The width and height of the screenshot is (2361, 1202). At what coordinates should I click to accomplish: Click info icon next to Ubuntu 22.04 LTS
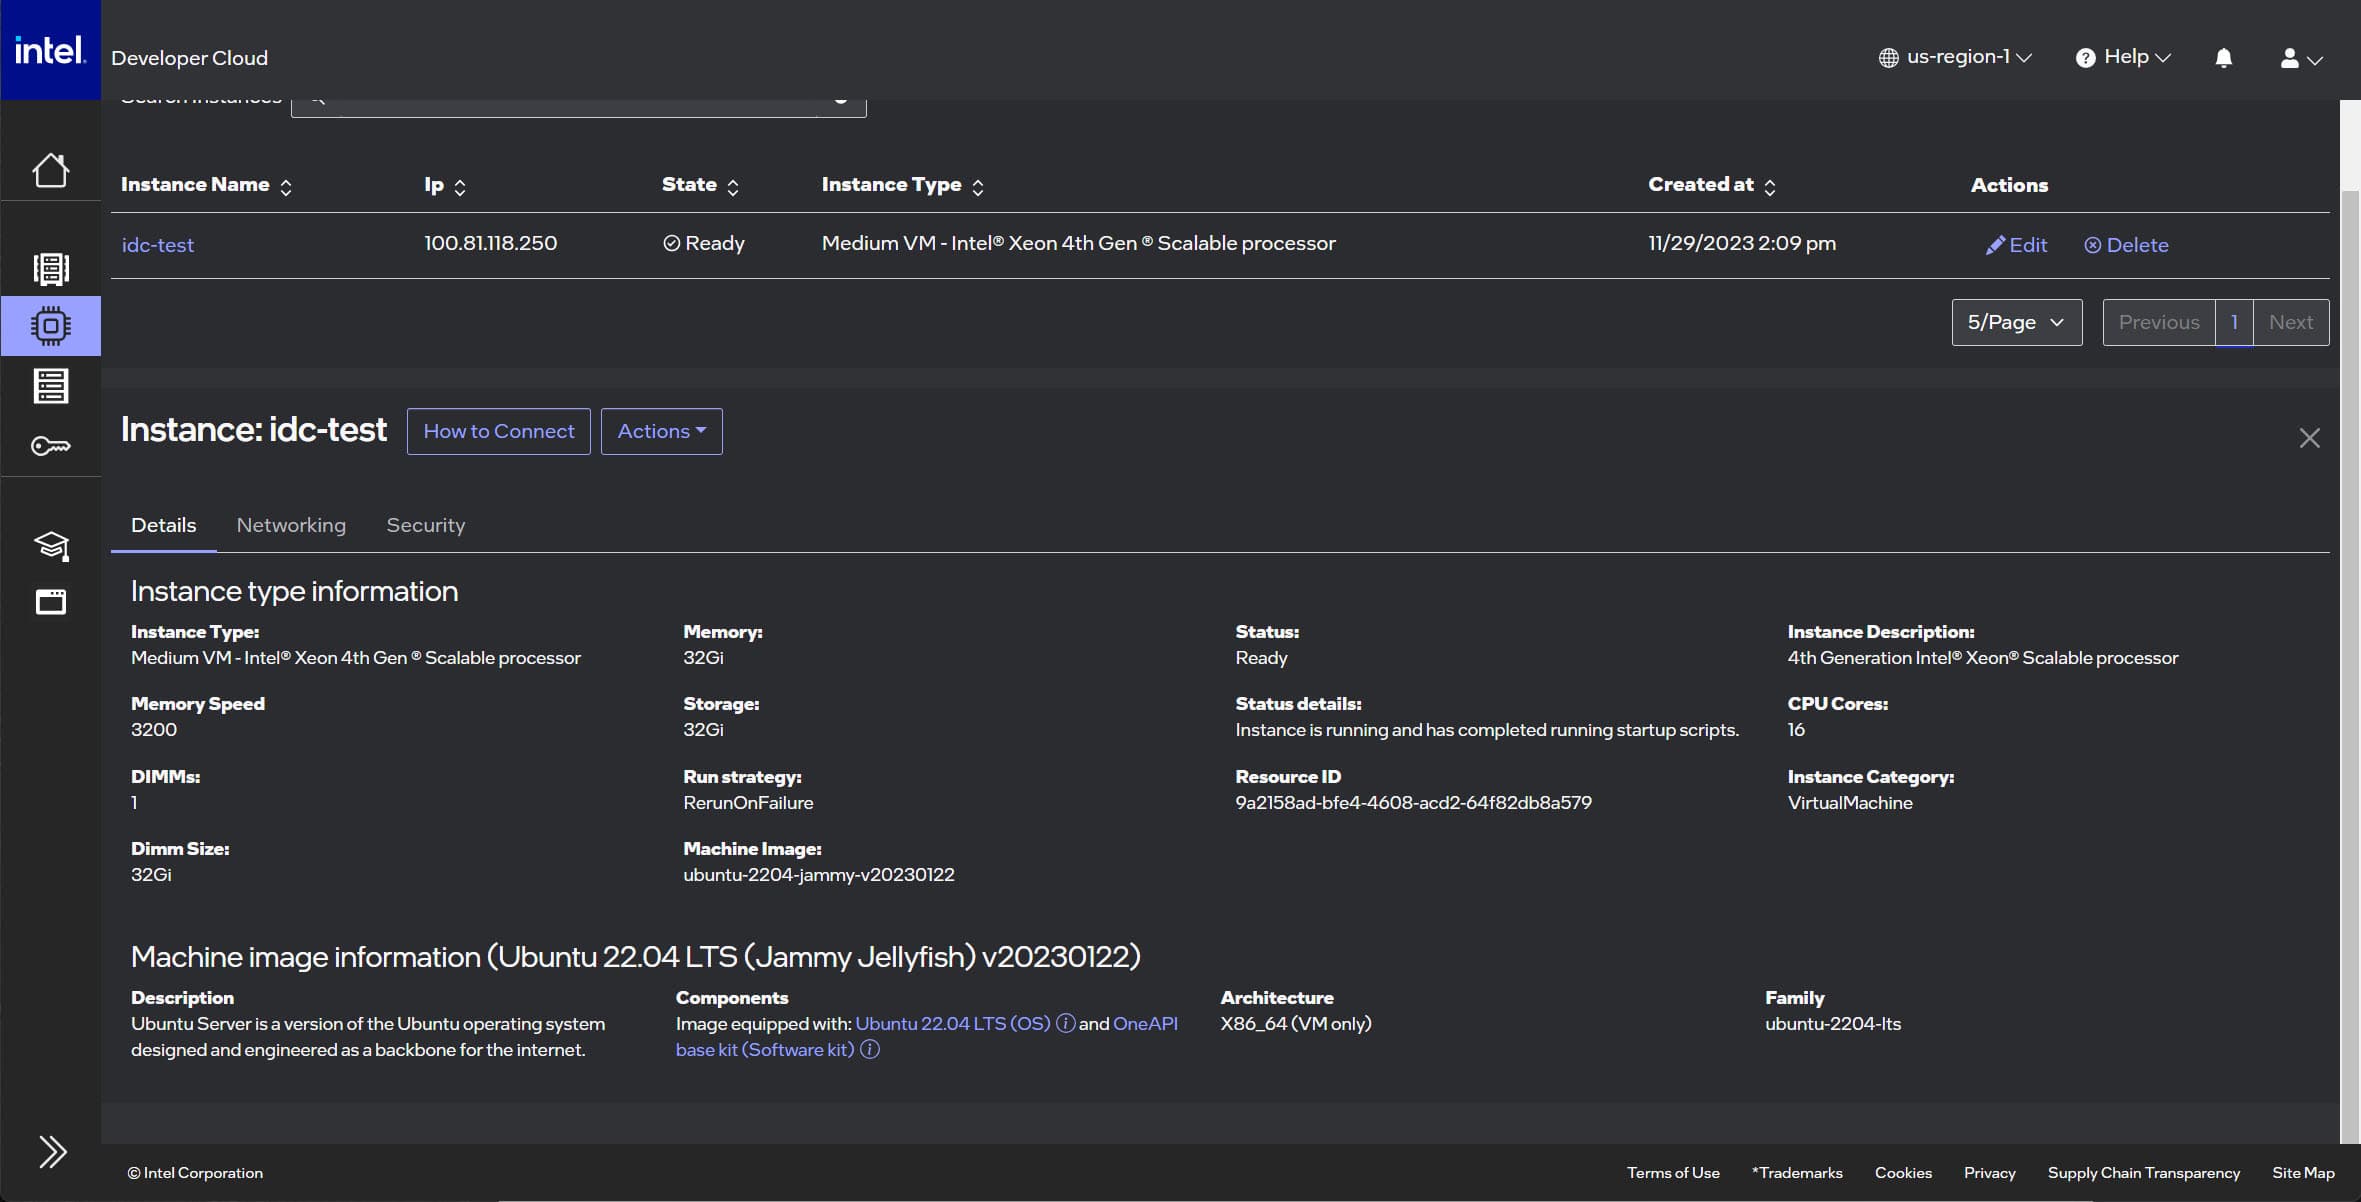pos(1065,1023)
